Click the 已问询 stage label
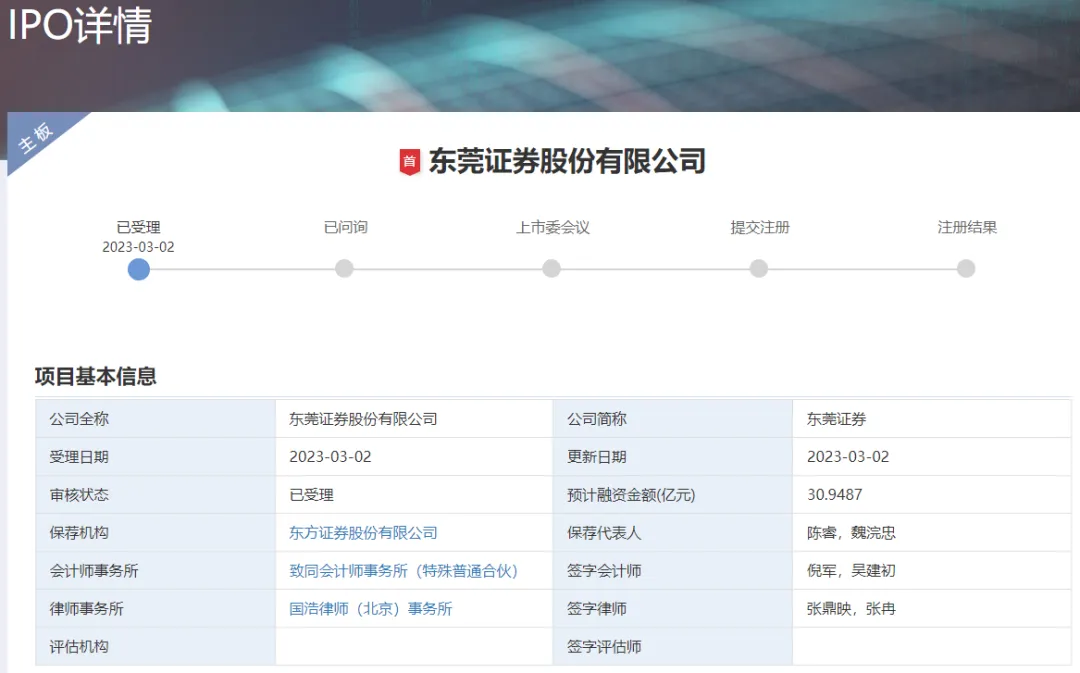1080x673 pixels. [x=346, y=227]
